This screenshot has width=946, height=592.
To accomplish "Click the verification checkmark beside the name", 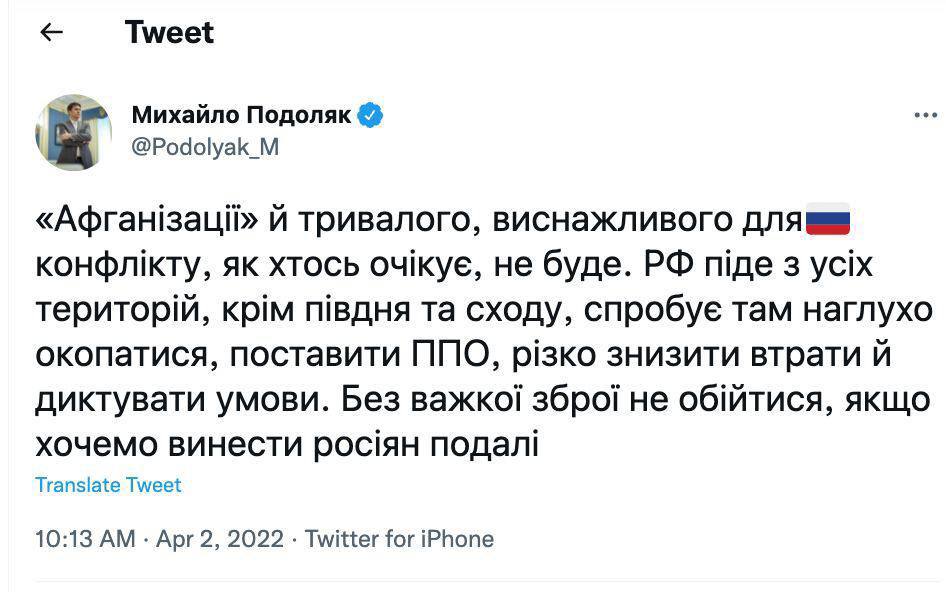I will click(372, 114).
